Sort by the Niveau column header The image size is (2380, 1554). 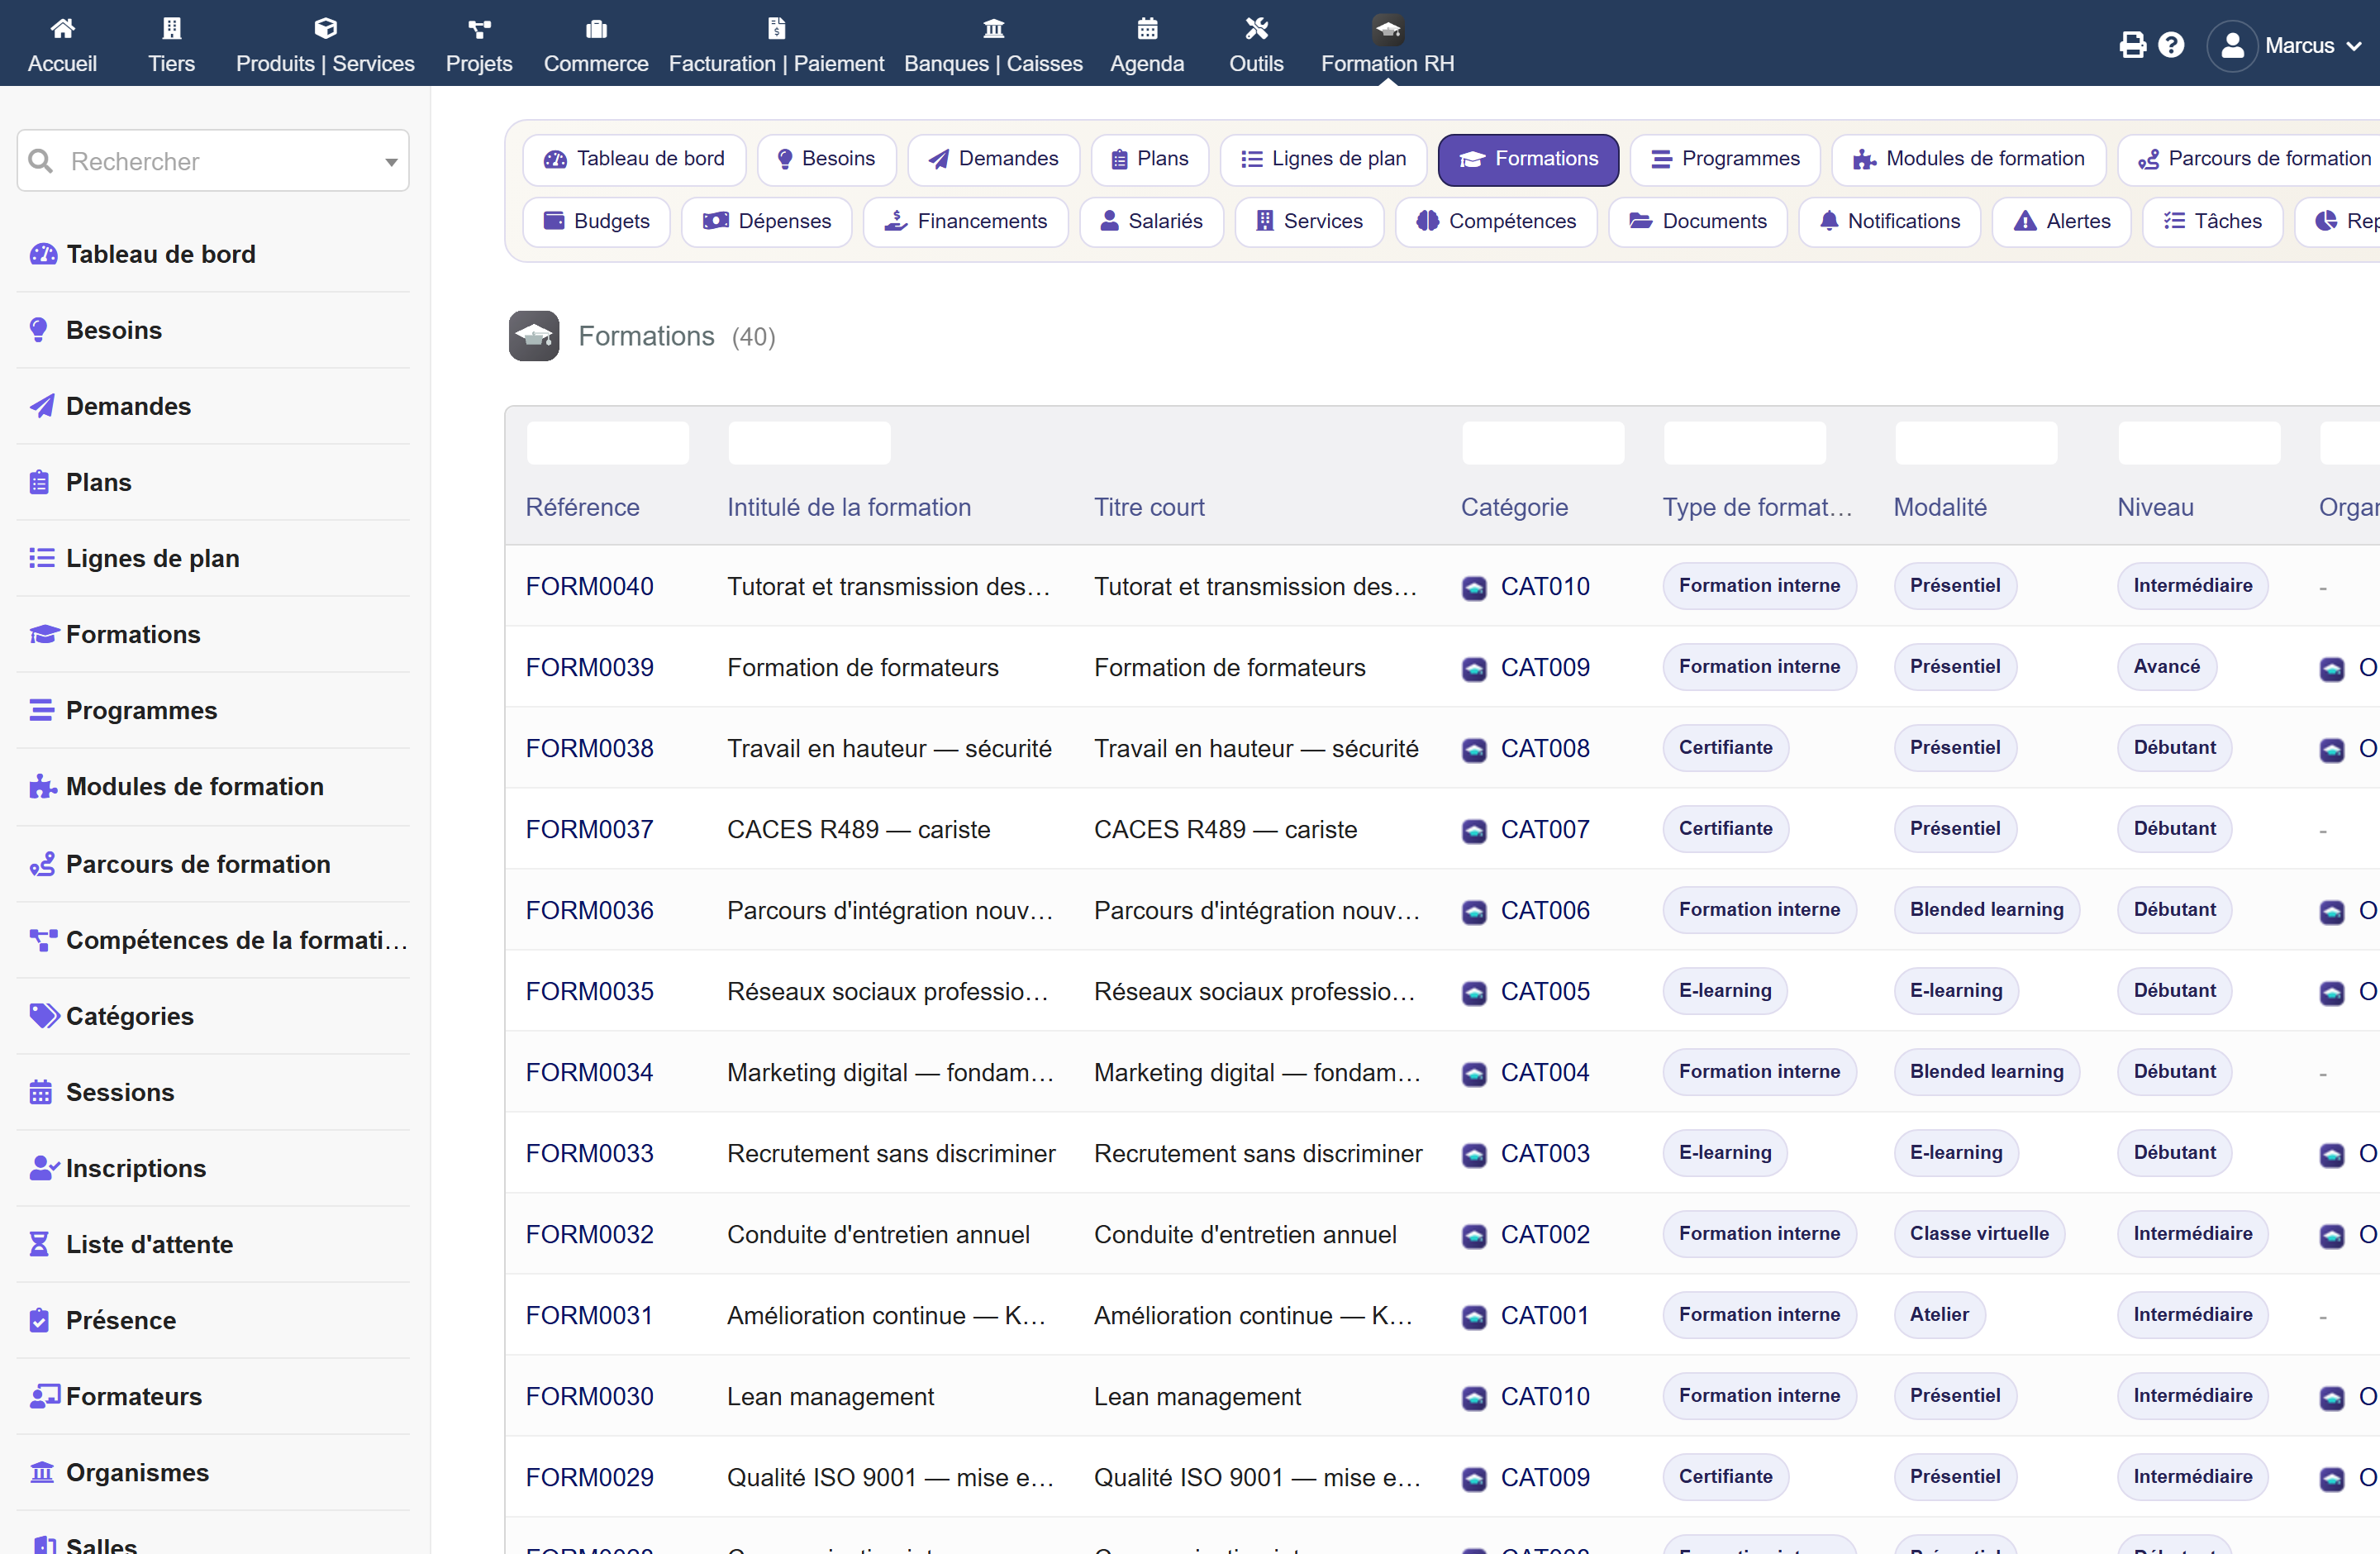(2155, 507)
